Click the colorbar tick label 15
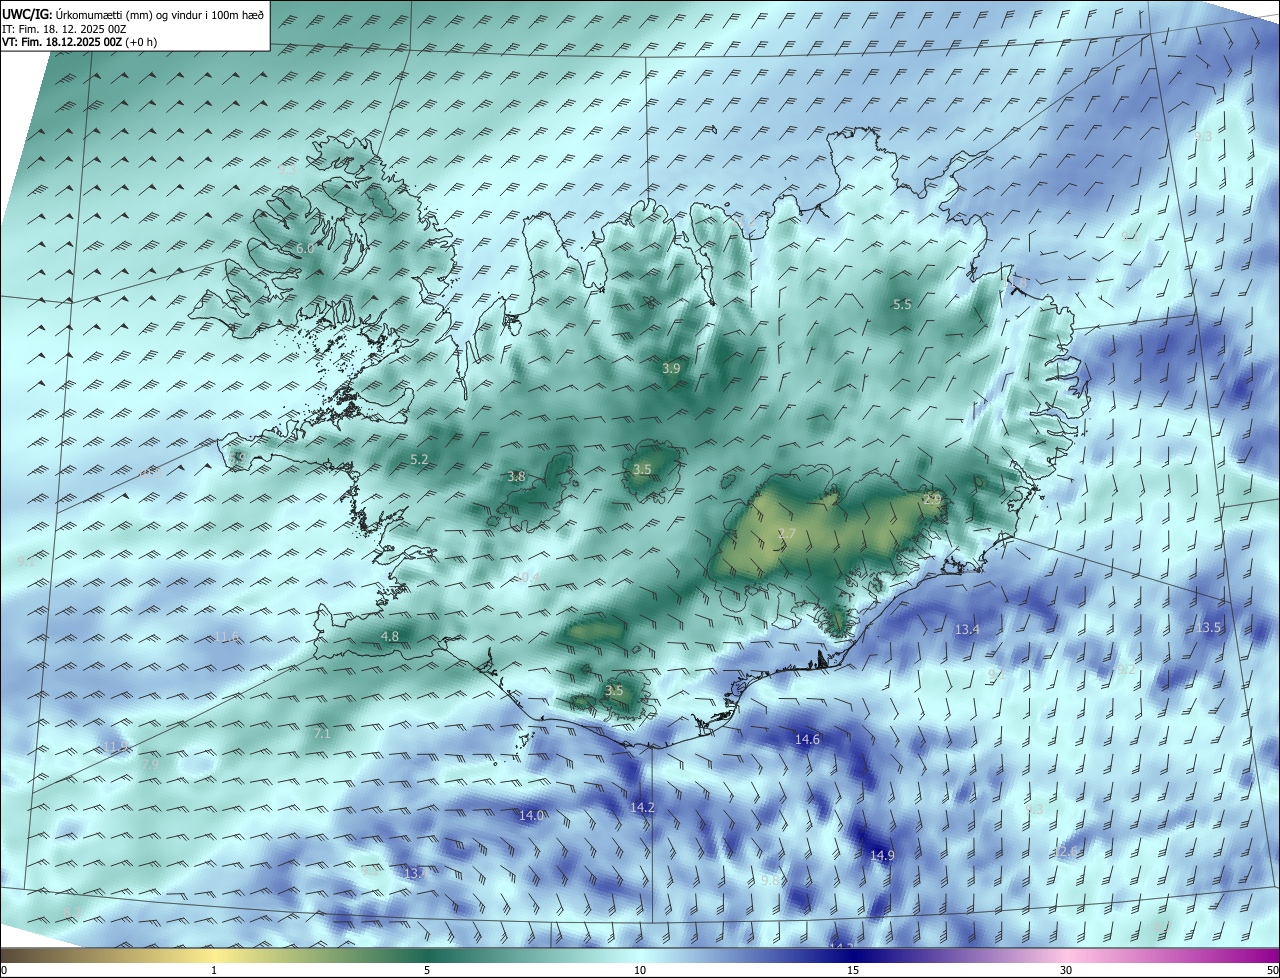The image size is (1280, 978). coord(853,970)
